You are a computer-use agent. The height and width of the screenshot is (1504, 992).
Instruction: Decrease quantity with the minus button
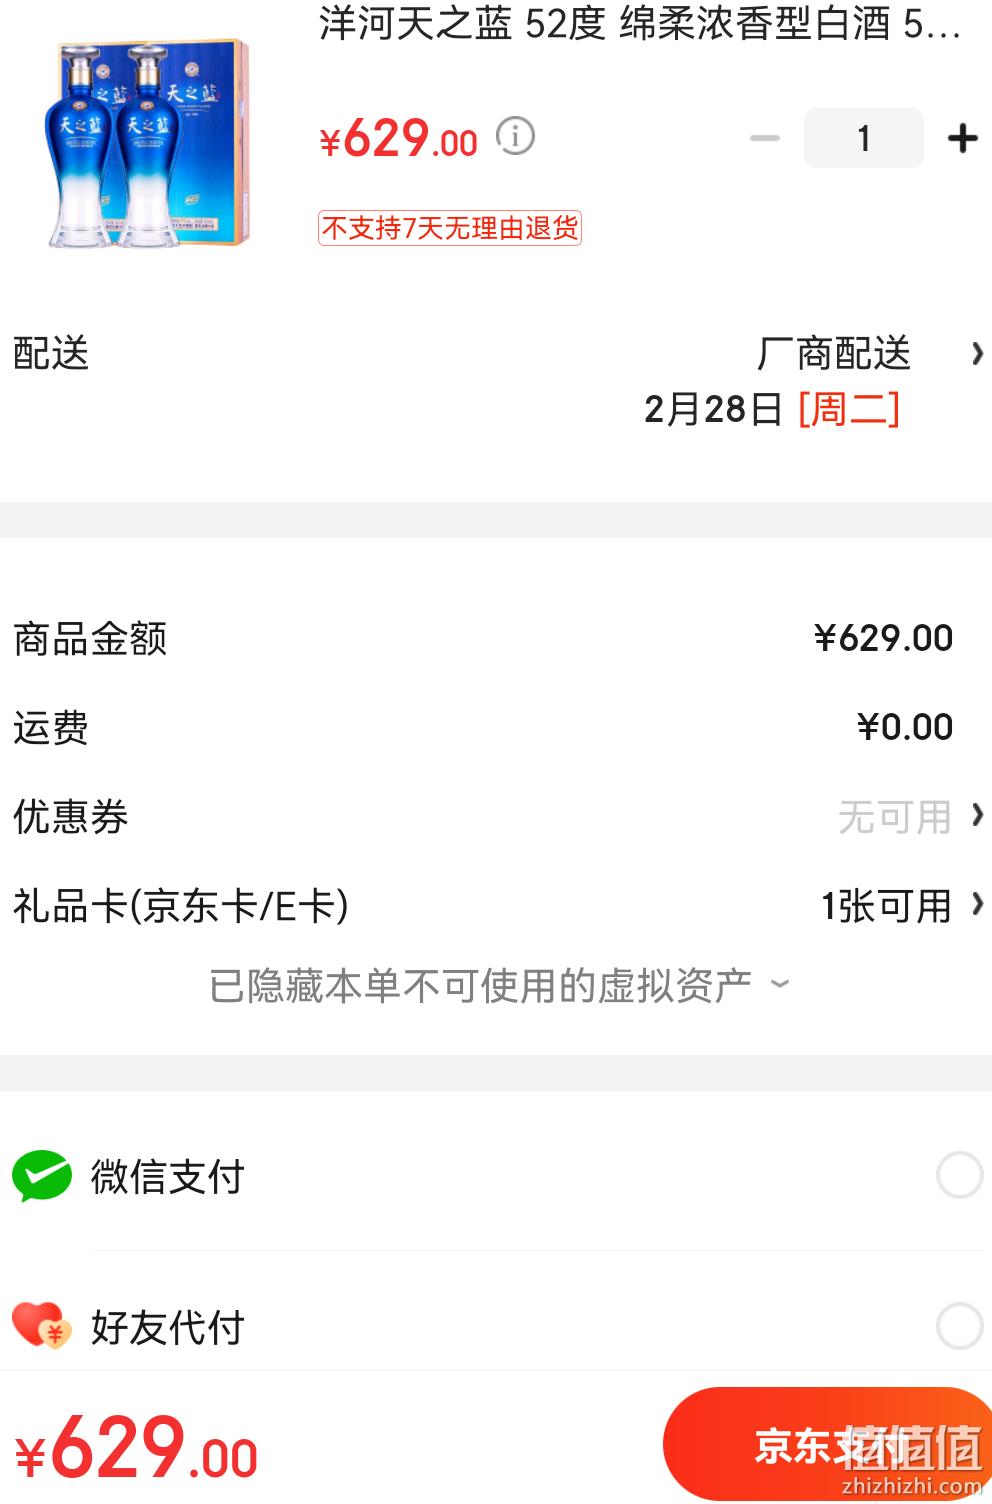(765, 138)
